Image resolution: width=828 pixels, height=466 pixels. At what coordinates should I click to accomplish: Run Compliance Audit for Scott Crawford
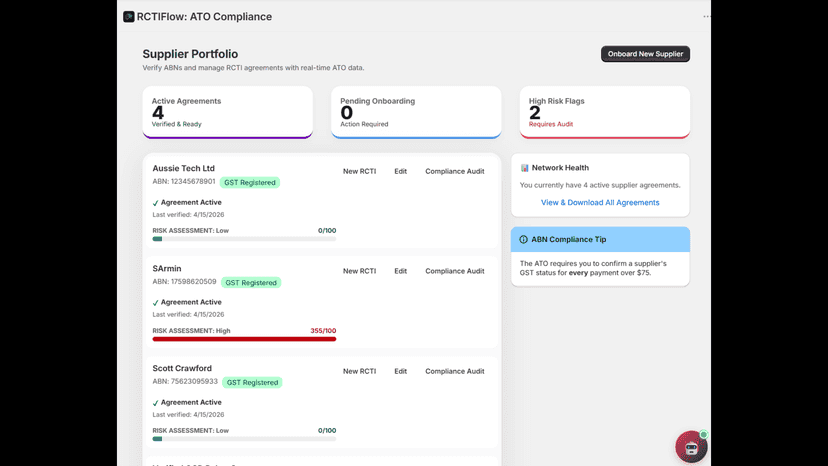[455, 371]
